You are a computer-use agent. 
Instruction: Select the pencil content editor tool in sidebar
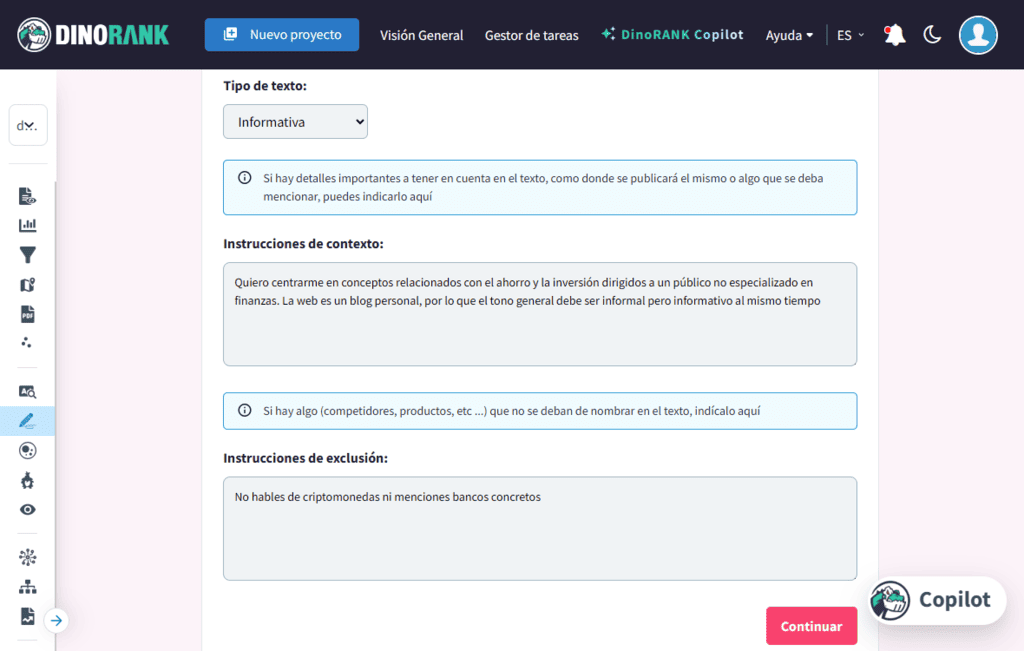[x=27, y=420]
